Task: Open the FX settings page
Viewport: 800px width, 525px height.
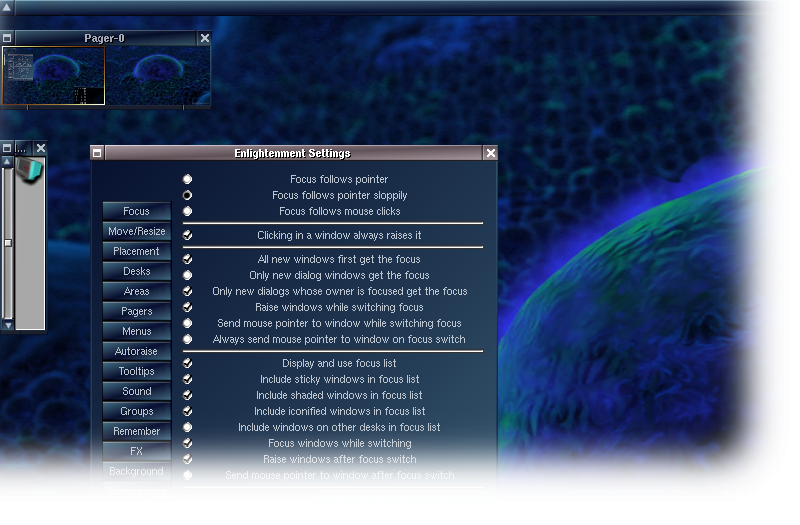Action: [x=136, y=451]
